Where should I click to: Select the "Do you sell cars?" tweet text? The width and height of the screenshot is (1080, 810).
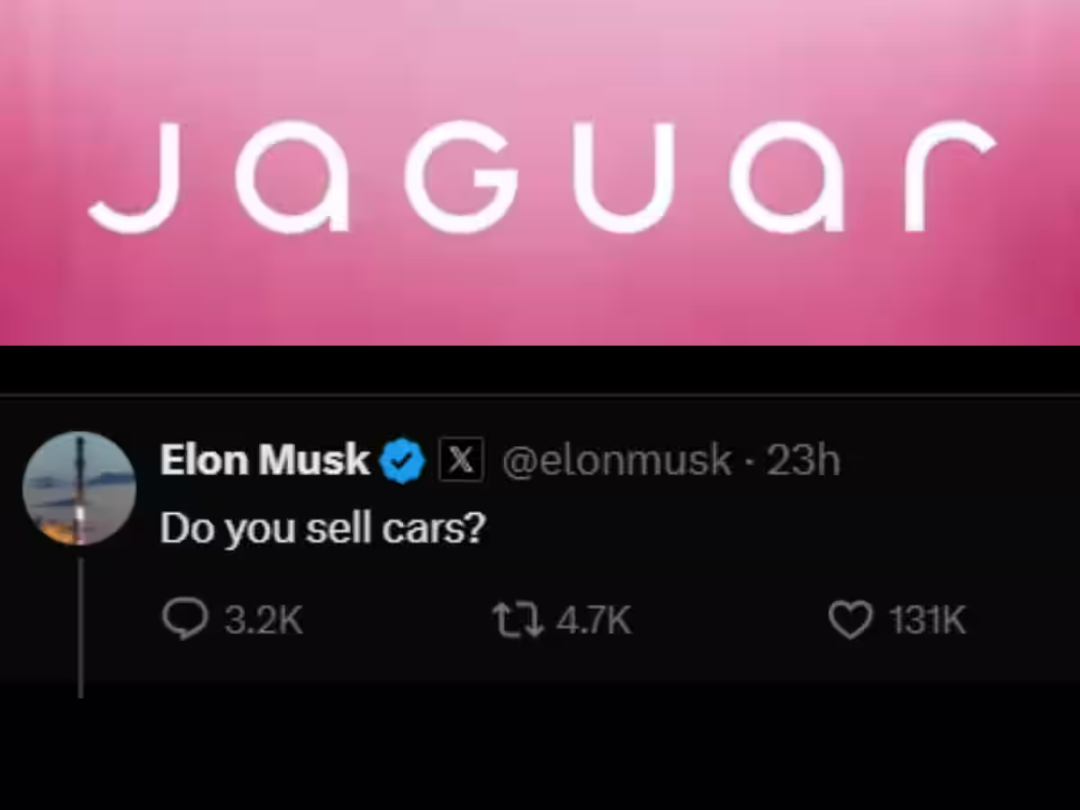click(323, 528)
